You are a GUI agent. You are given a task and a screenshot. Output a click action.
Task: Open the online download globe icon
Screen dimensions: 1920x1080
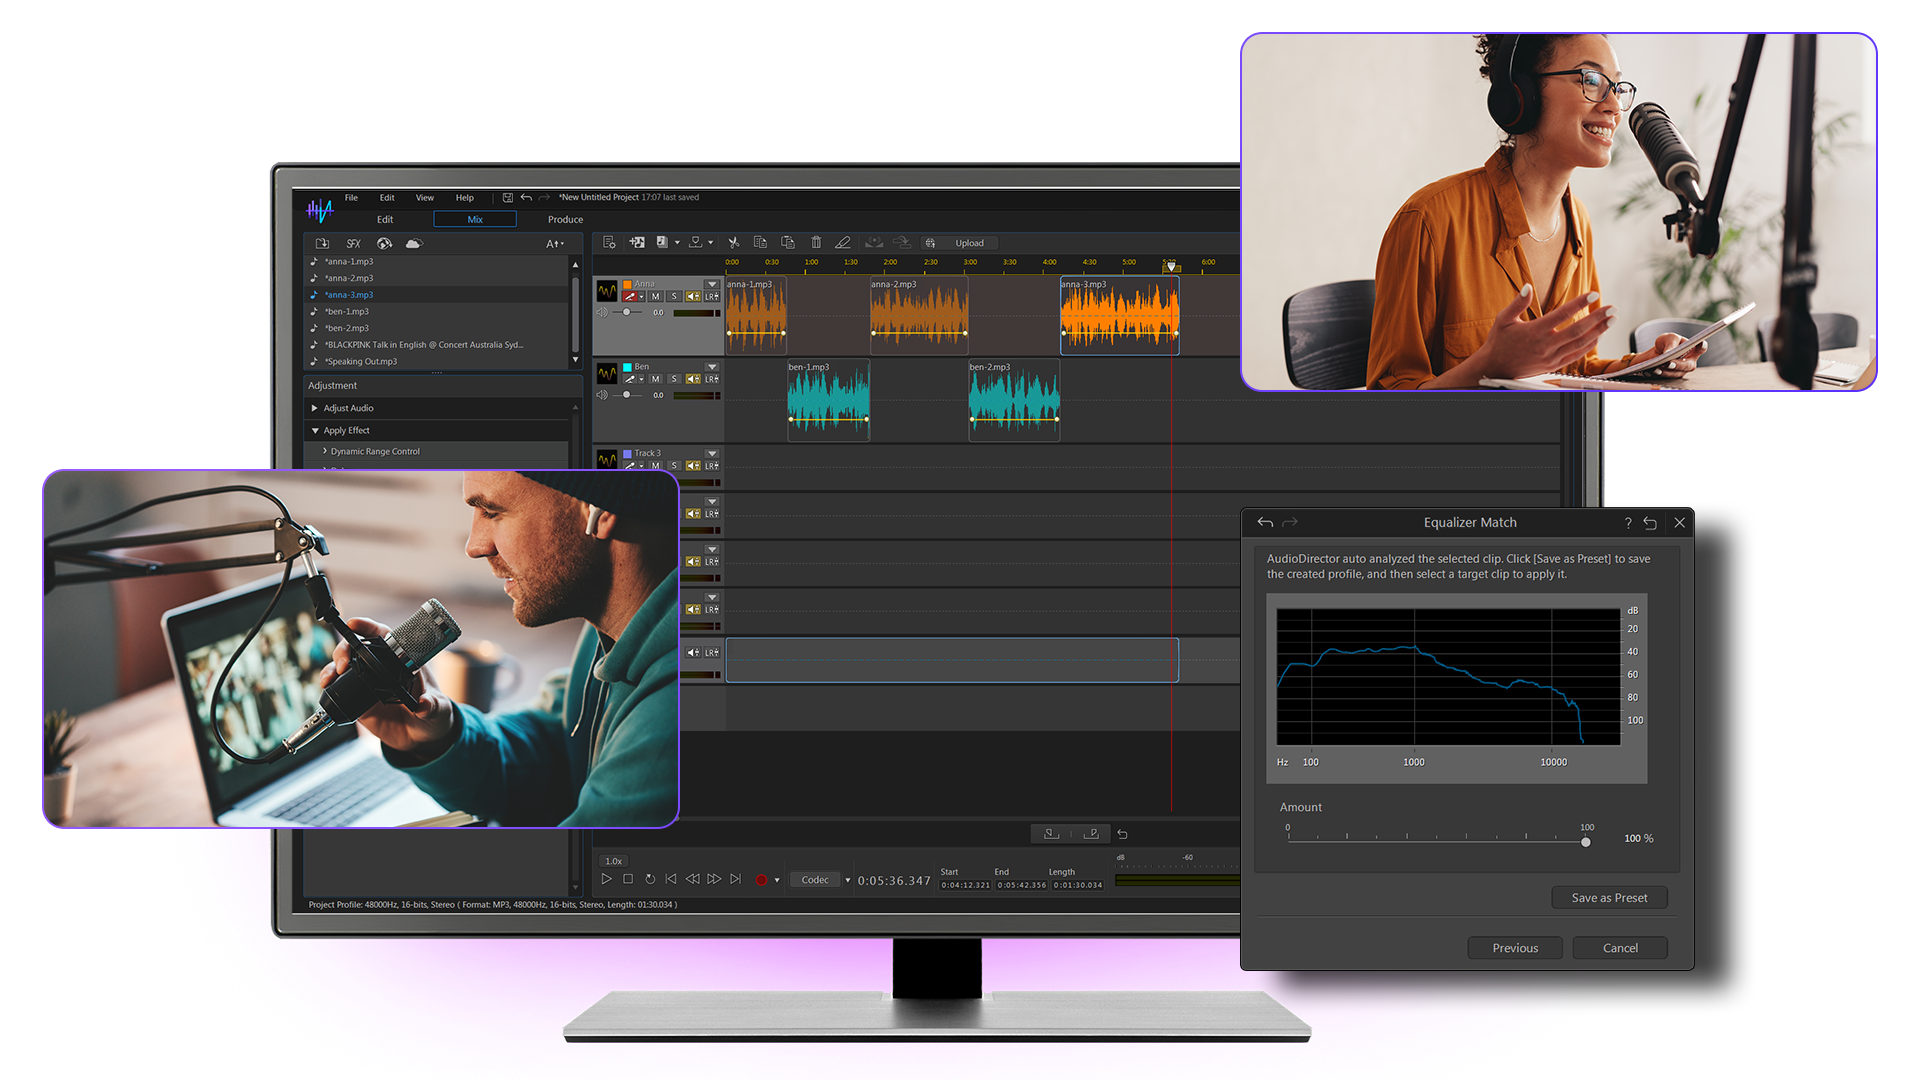[384, 243]
